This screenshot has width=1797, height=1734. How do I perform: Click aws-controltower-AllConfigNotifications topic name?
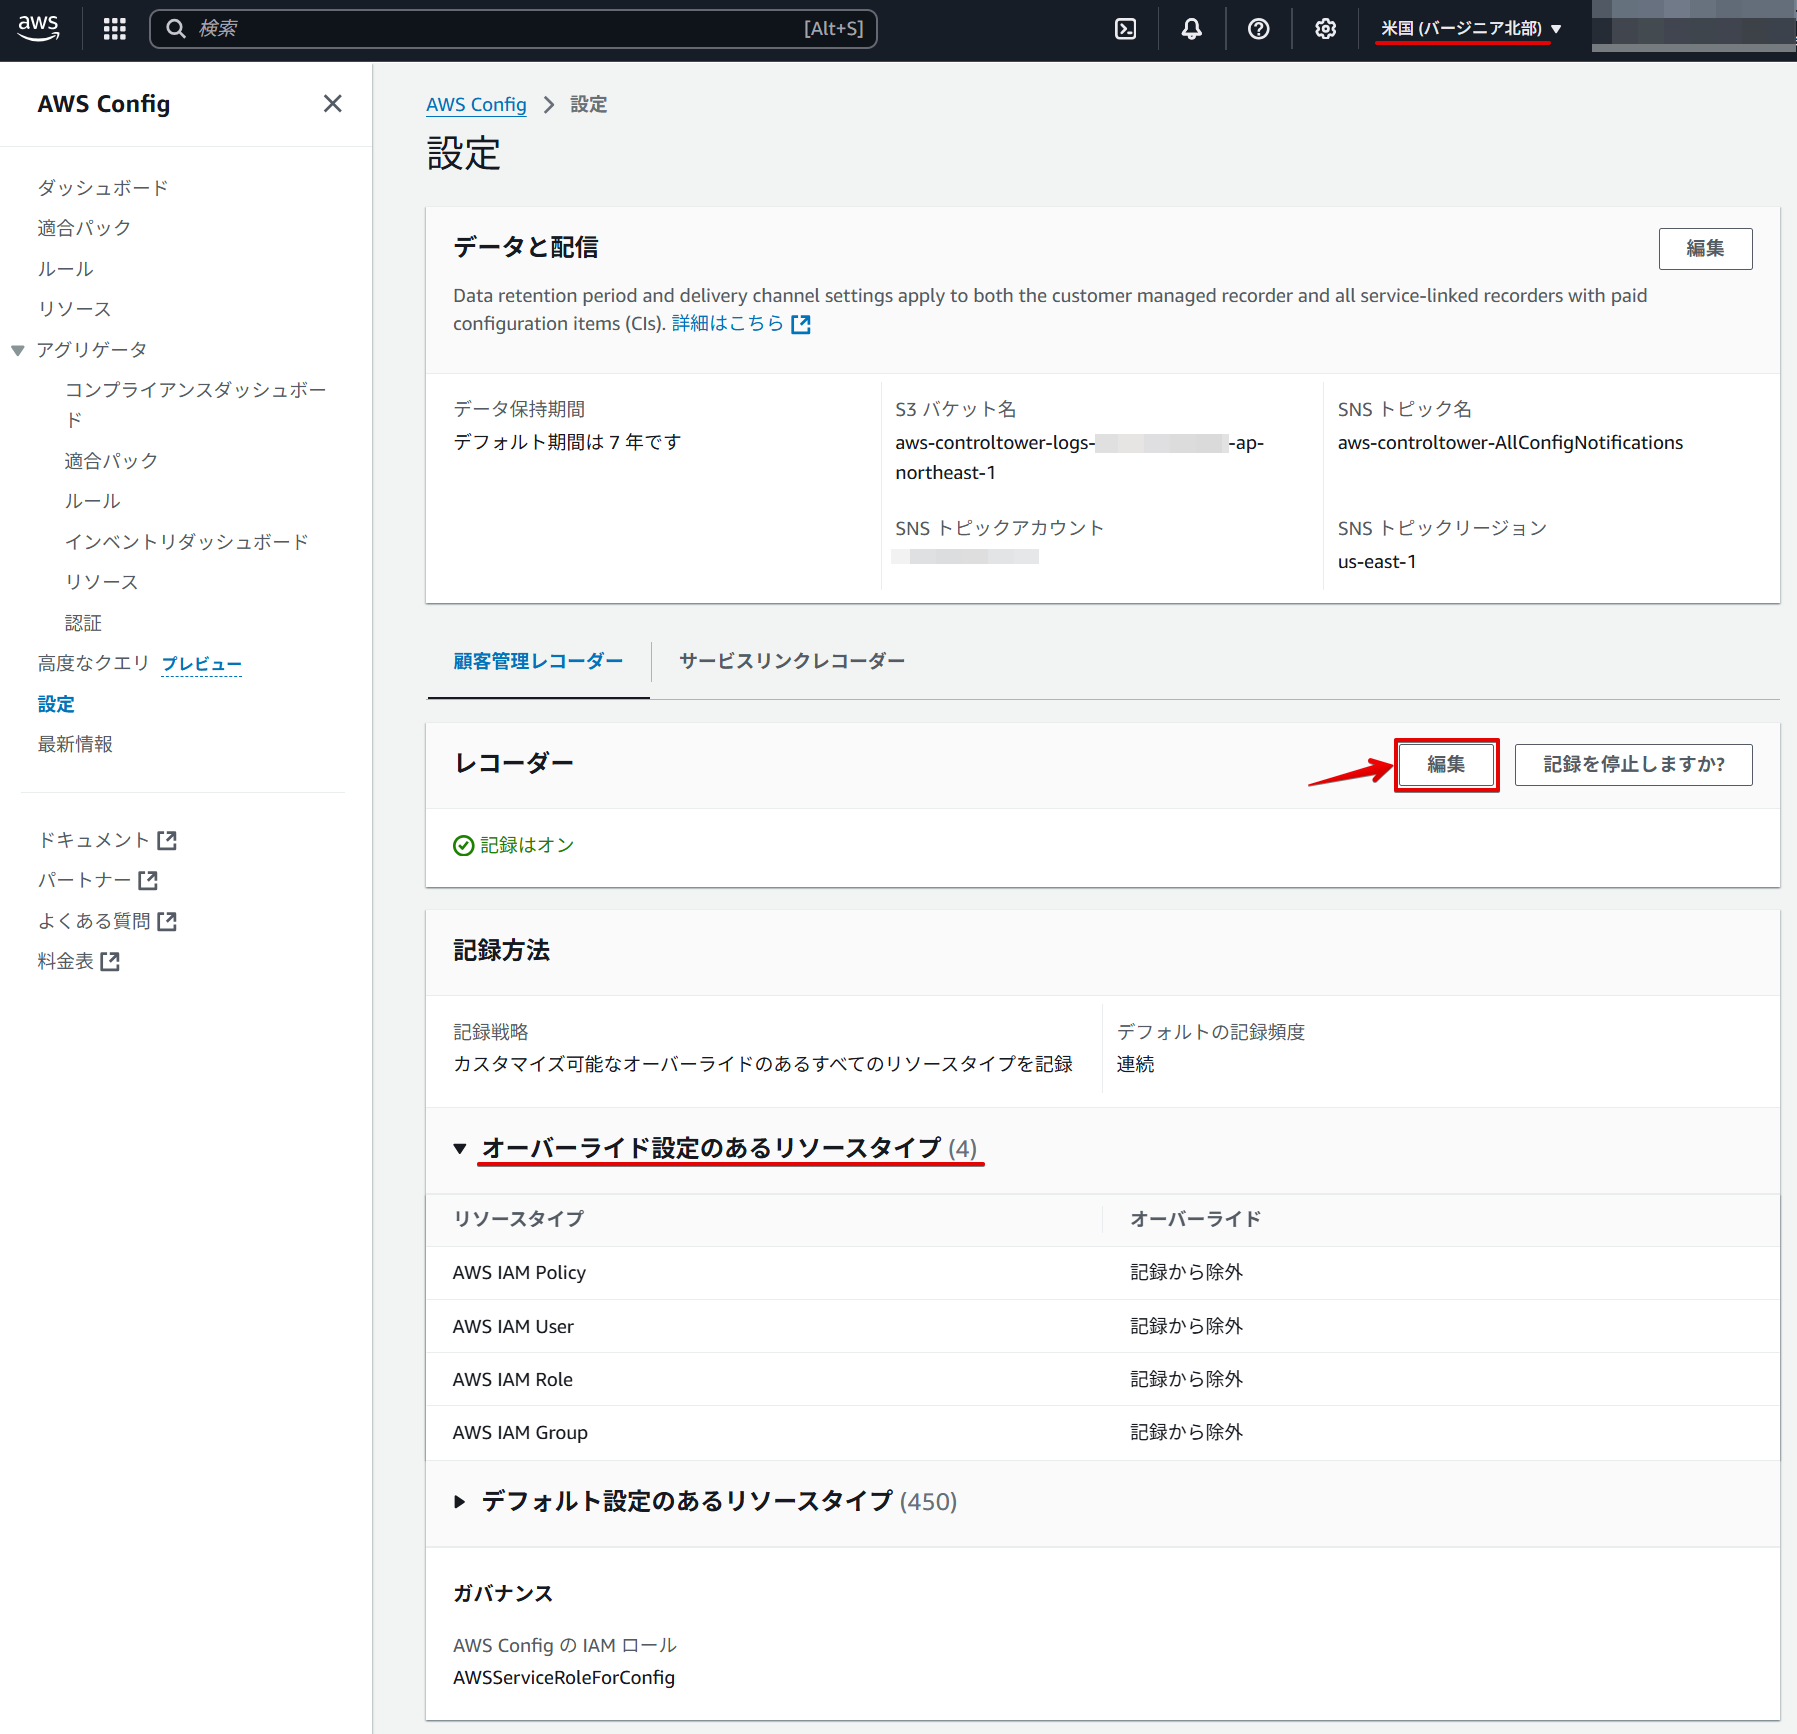[1510, 443]
